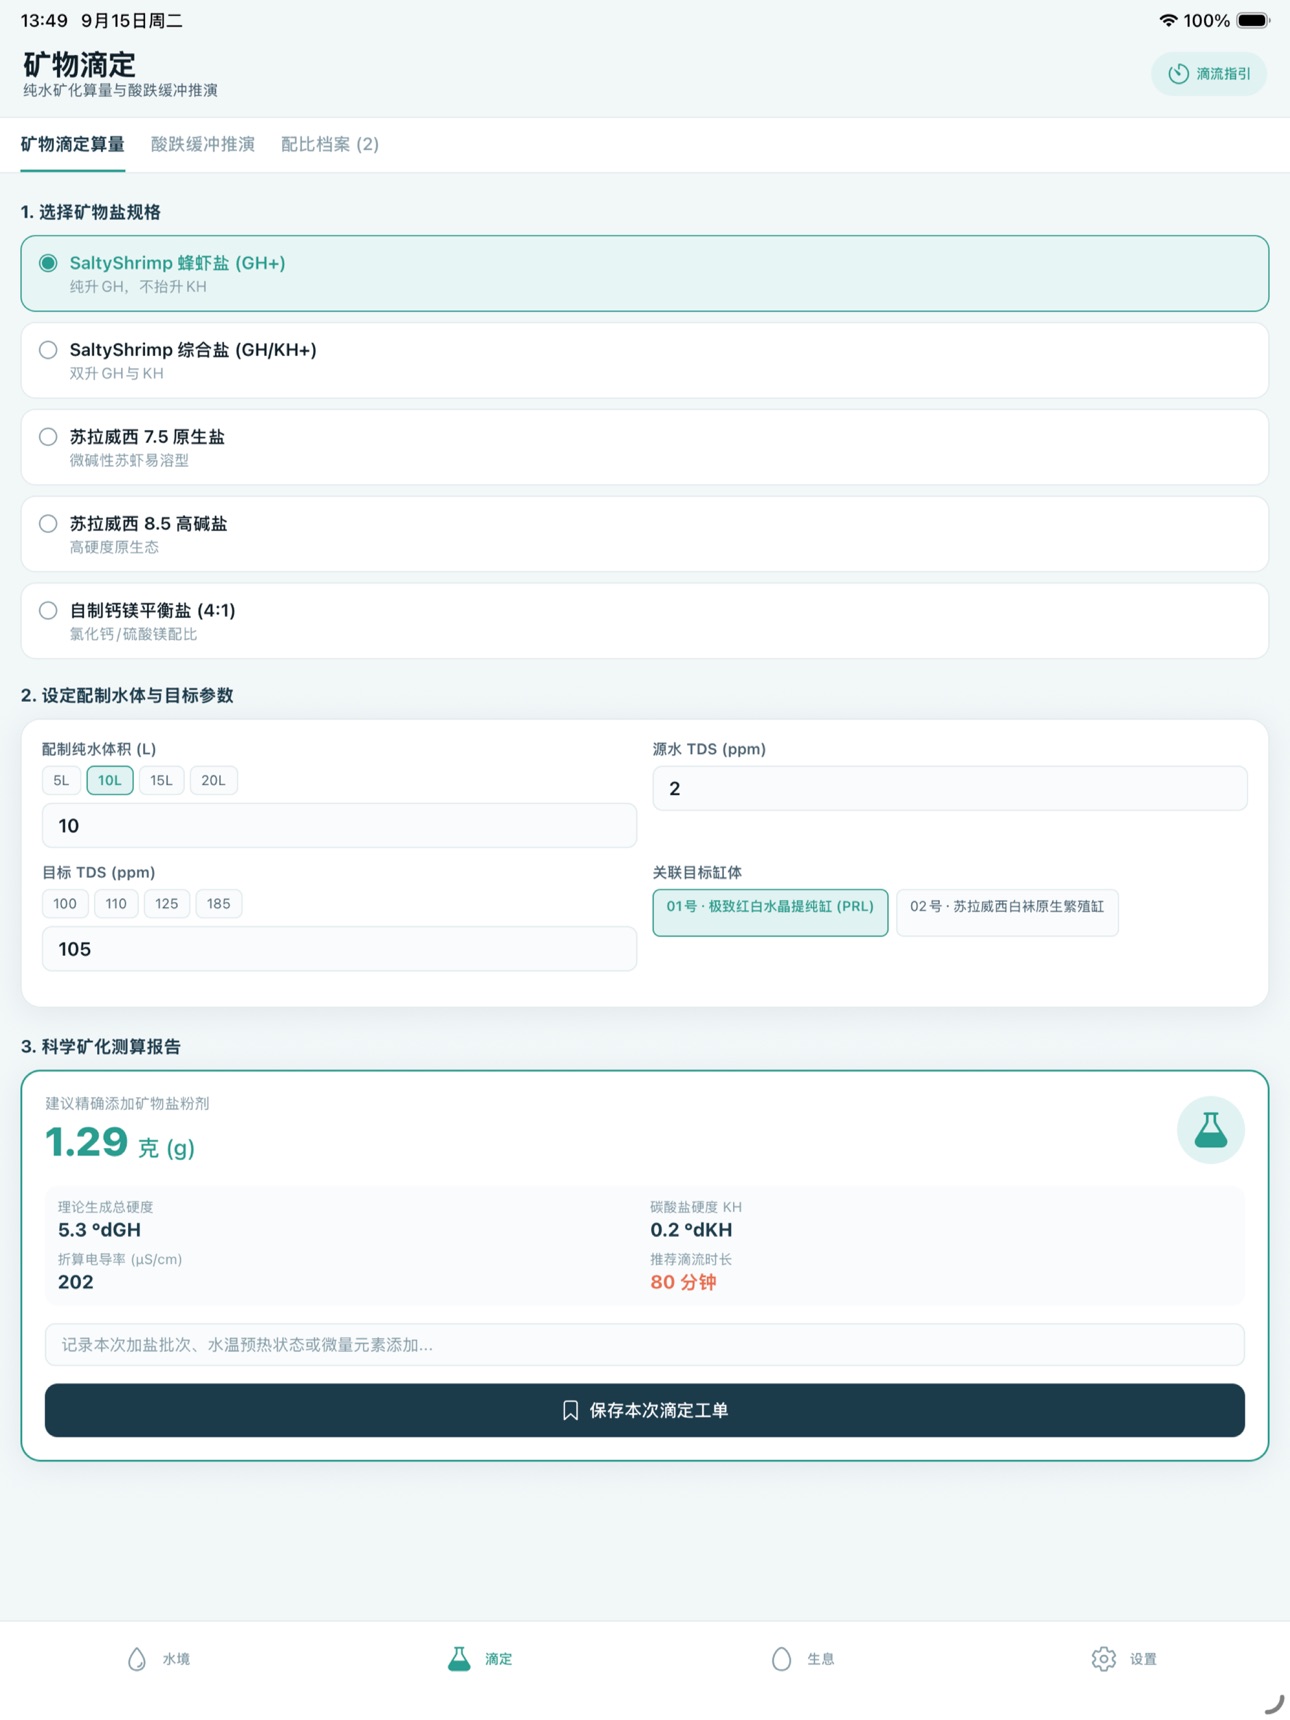Click the bookmark icon on the save button

[x=570, y=1410]
